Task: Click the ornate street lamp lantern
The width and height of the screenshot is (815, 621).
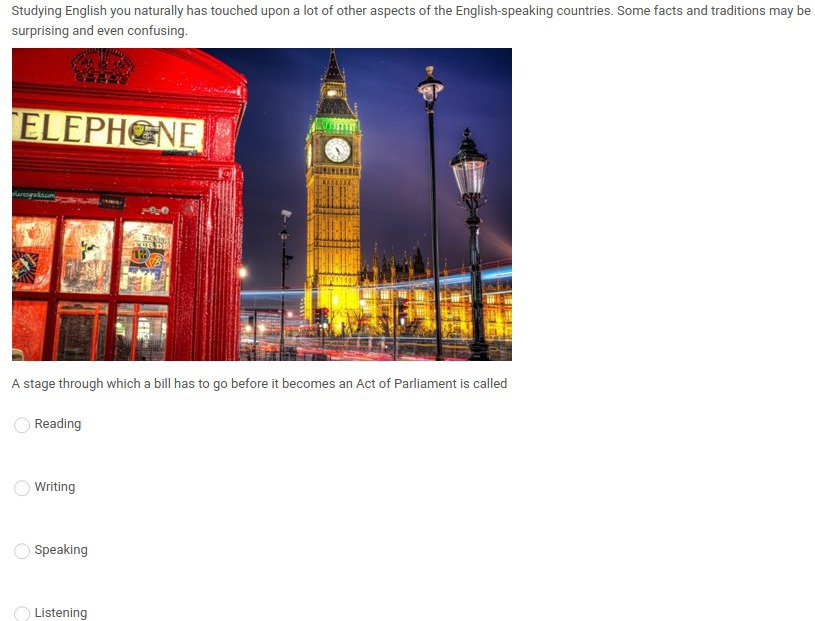Action: [469, 164]
